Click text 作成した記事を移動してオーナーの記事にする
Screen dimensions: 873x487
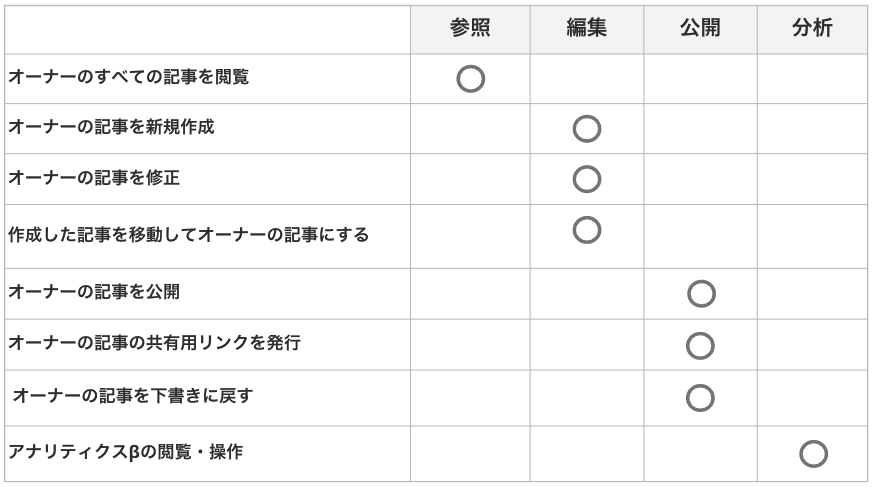pos(189,235)
